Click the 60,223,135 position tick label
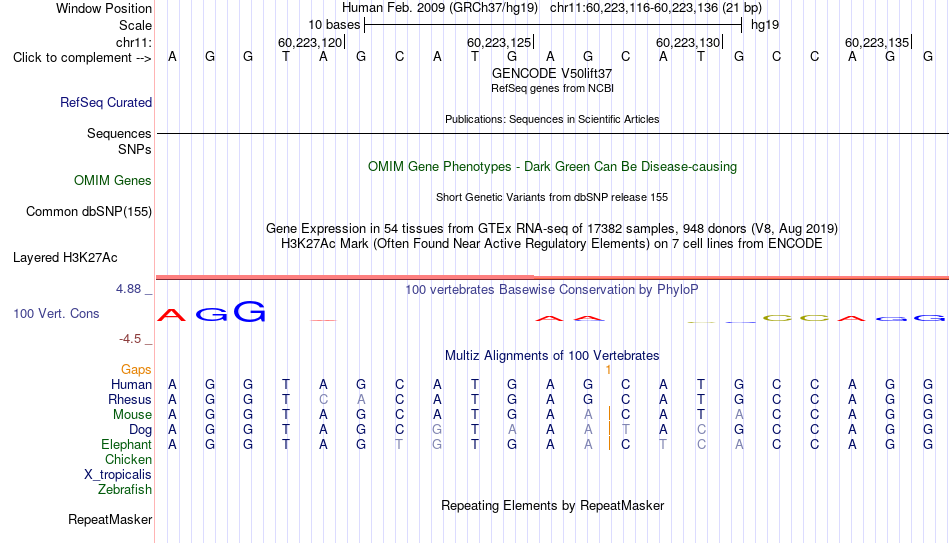950x543 pixels. 877,42
